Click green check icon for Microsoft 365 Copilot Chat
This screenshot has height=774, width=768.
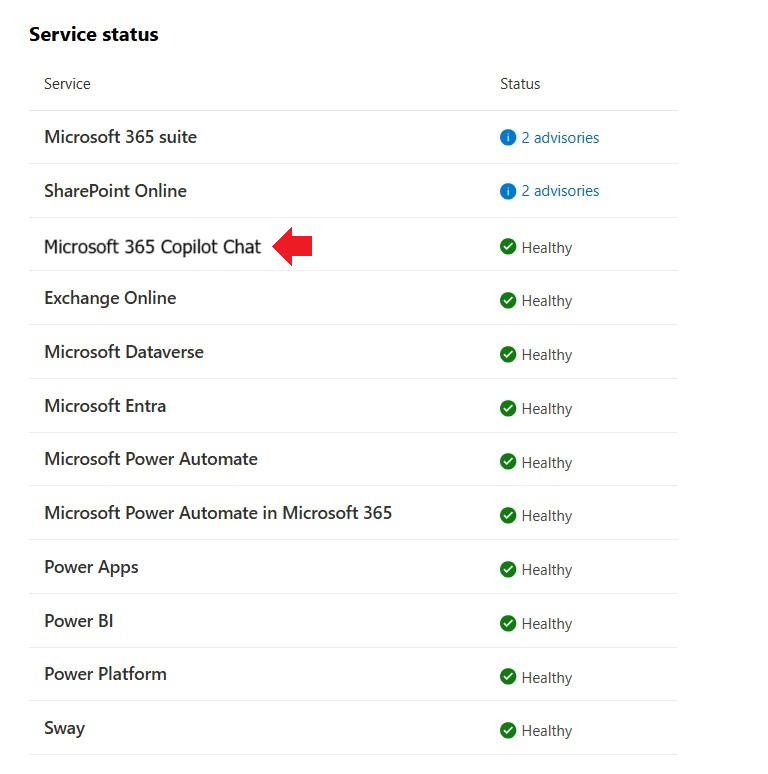pyautogui.click(x=507, y=246)
